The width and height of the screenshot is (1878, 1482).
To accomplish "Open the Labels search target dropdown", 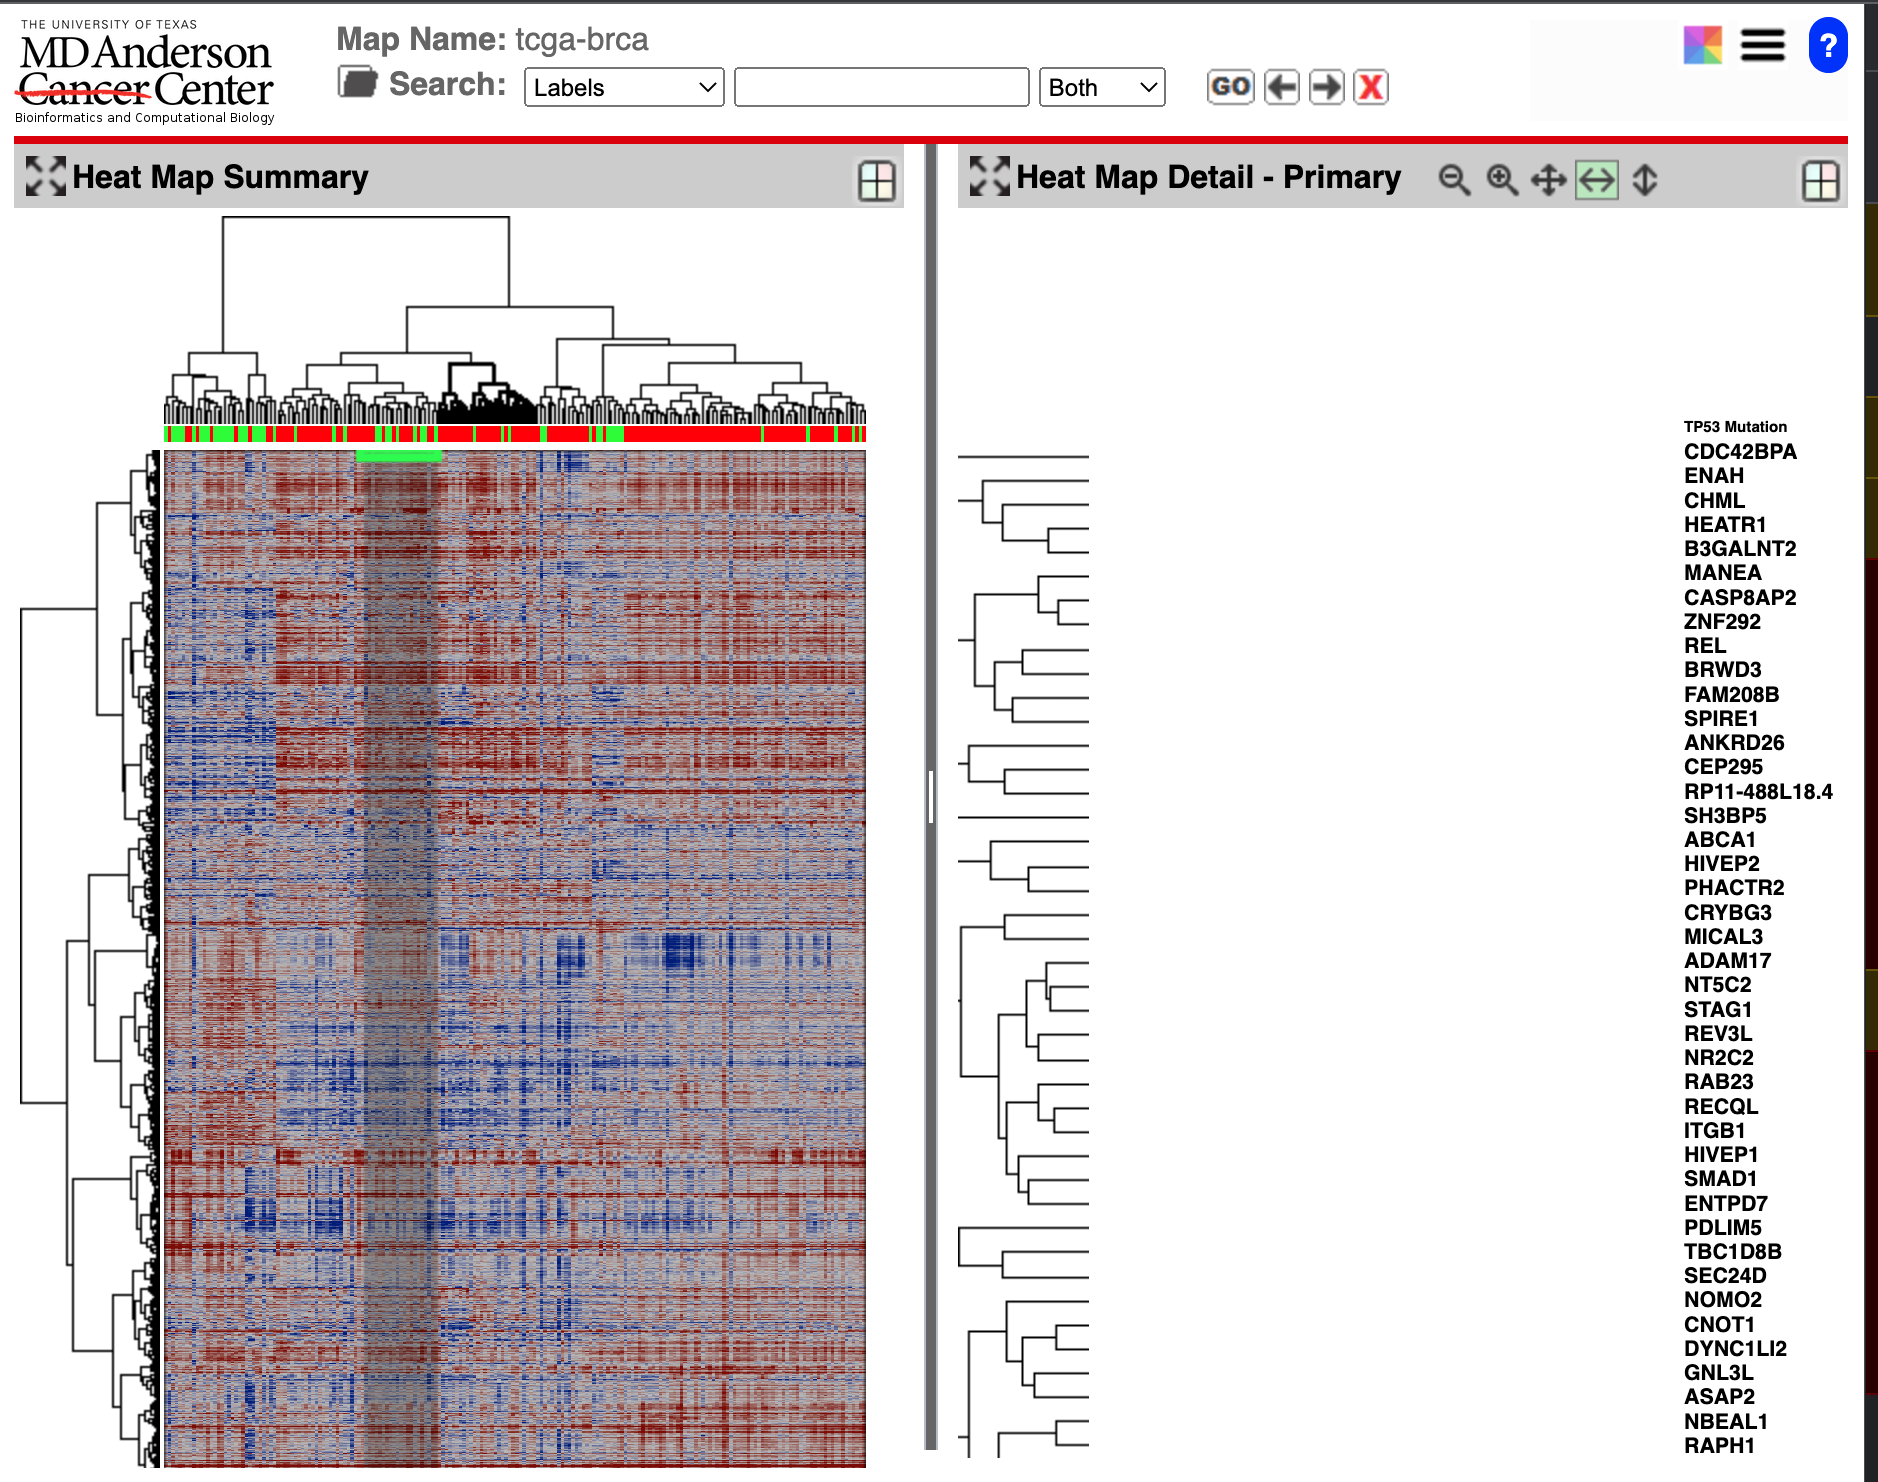I will [x=624, y=87].
